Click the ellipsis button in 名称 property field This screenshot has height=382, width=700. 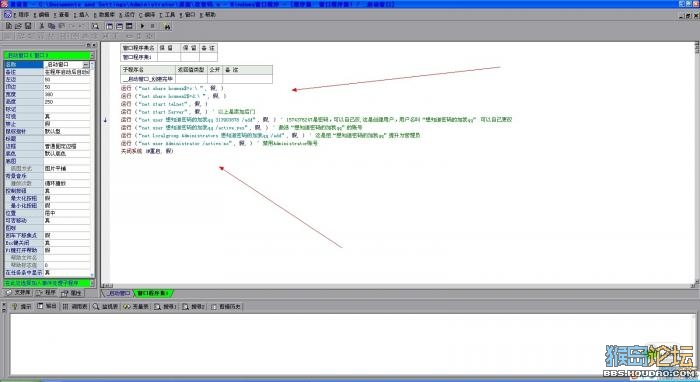pos(86,65)
